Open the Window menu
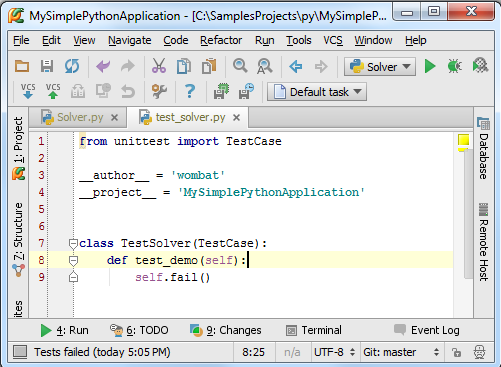 373,40
